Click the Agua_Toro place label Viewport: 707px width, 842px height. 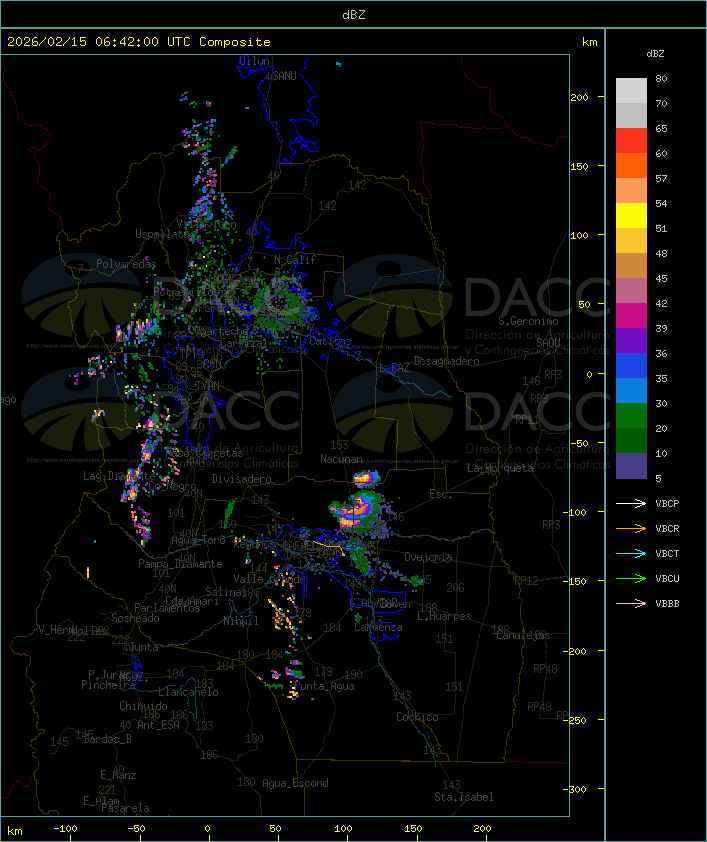[198, 540]
